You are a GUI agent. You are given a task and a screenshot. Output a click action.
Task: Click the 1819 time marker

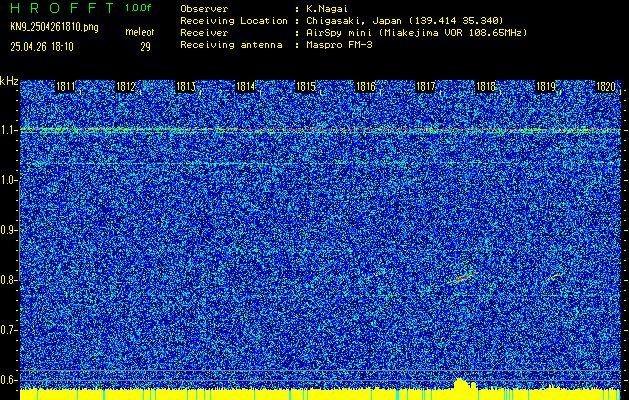pos(546,87)
